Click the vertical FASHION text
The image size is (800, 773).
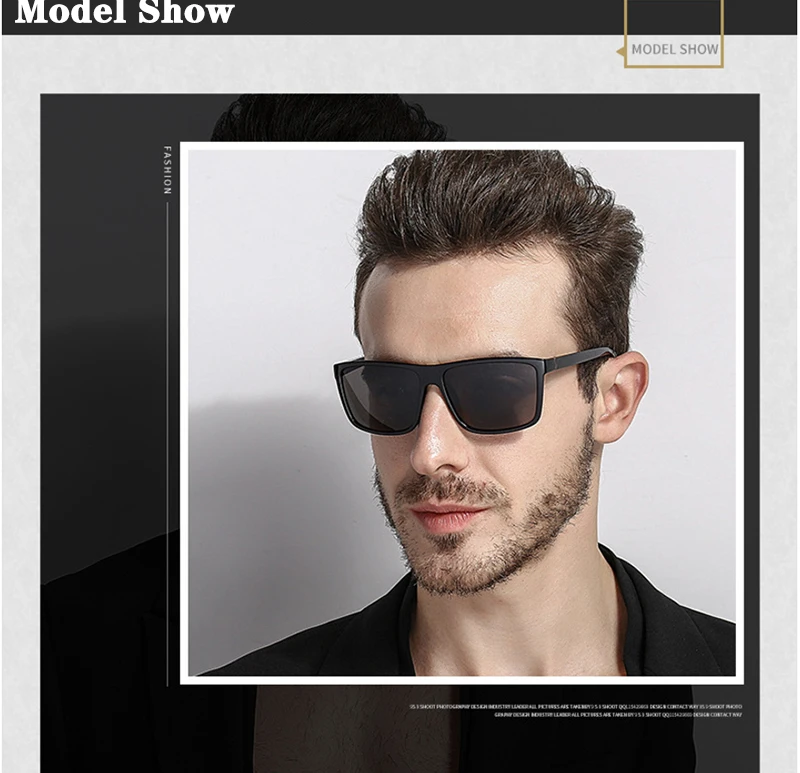tap(167, 170)
